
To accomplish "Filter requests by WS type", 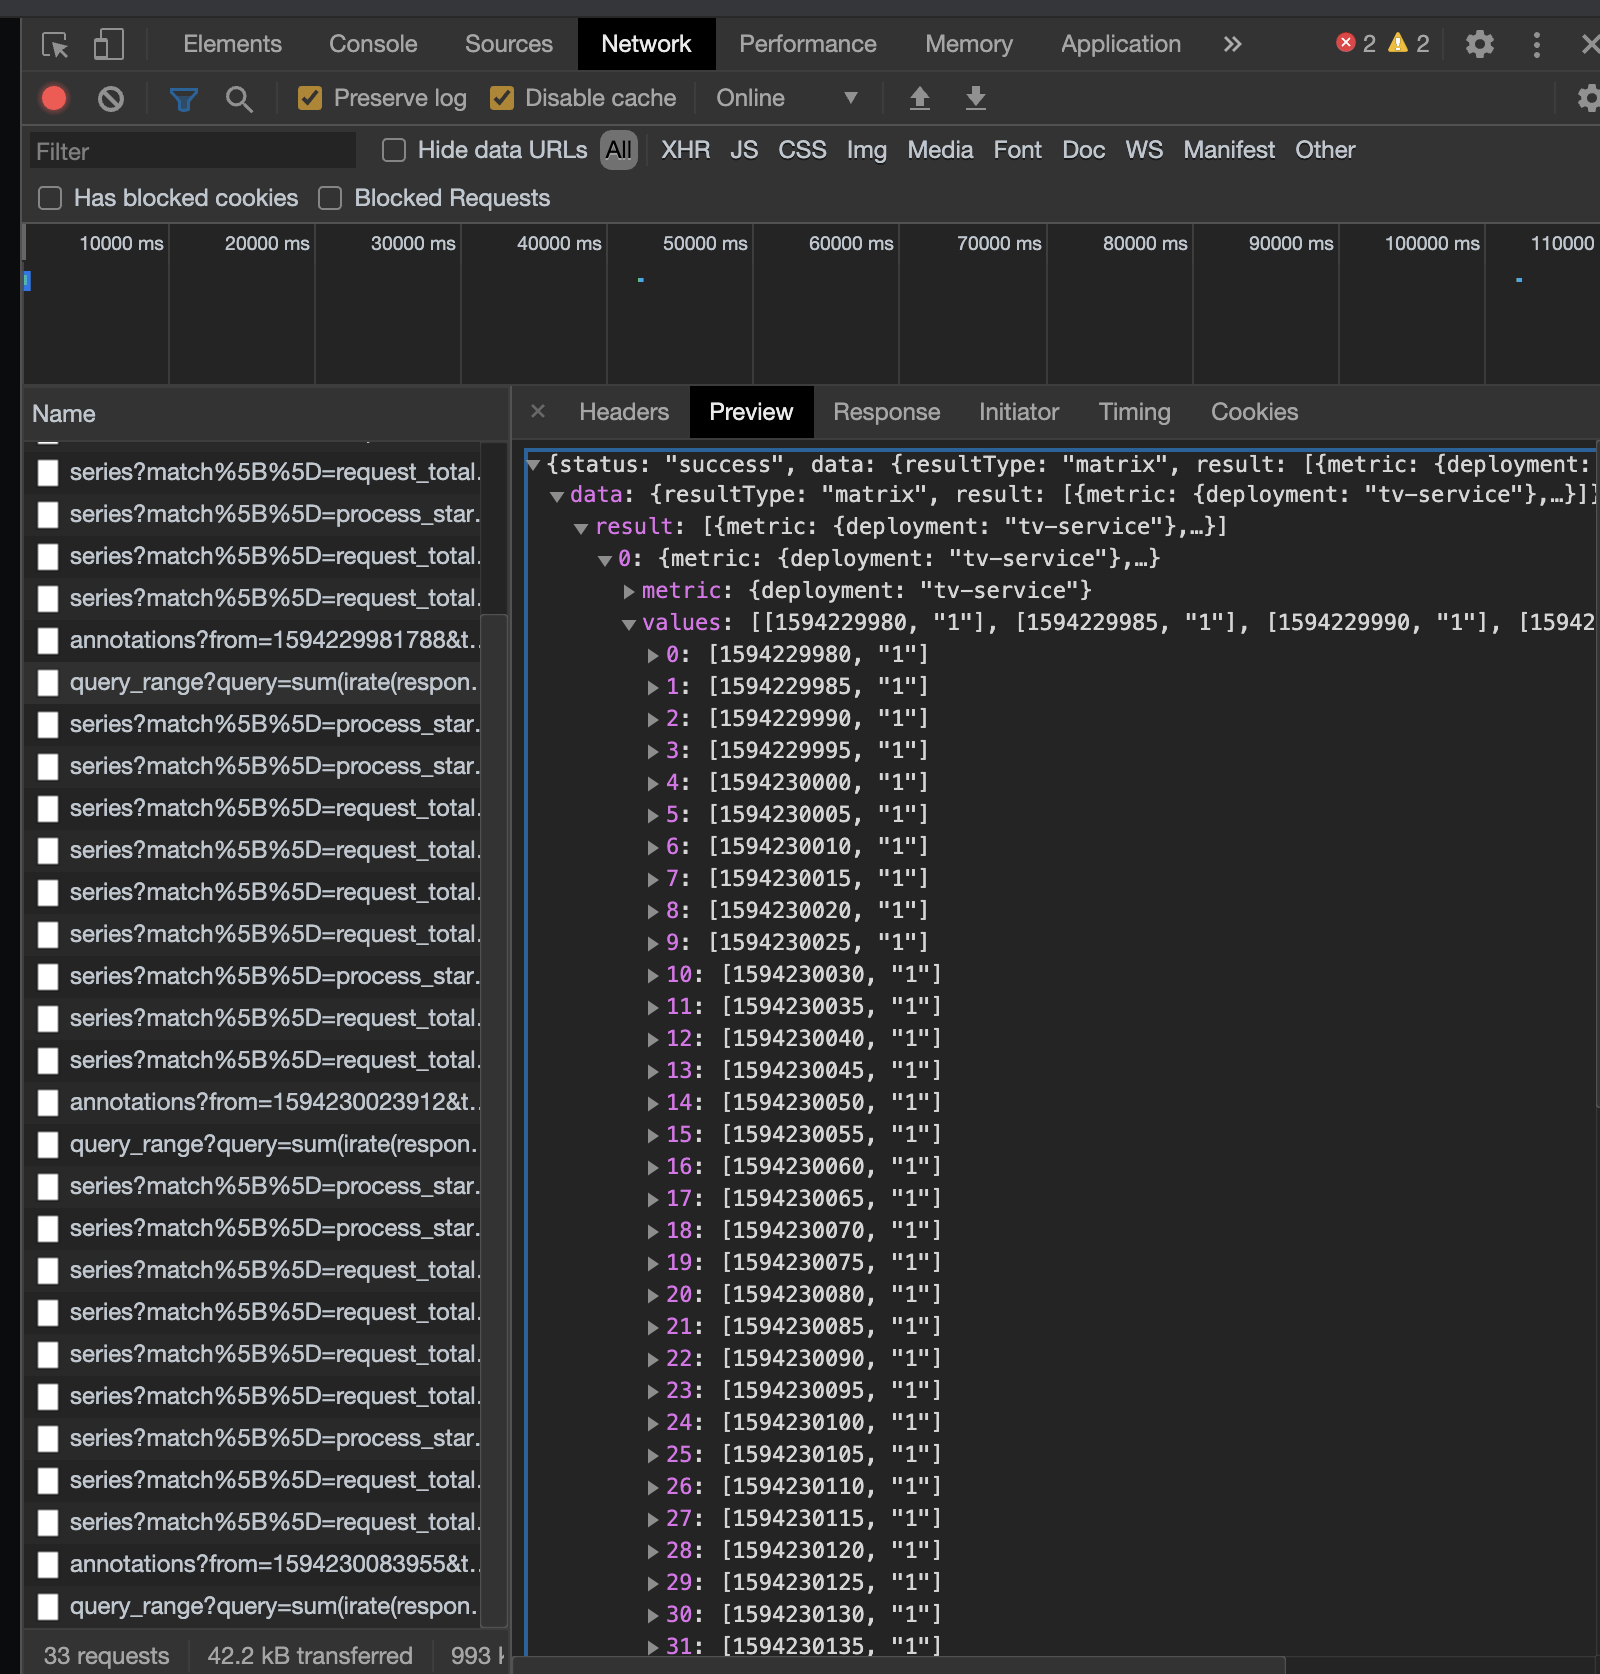I will [x=1144, y=150].
